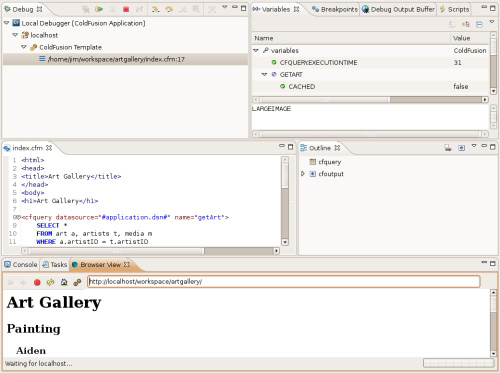Screen dimensions: 500x373
Task: Click the editor horizontal scrollbar right arrow
Action: coord(276,250)
